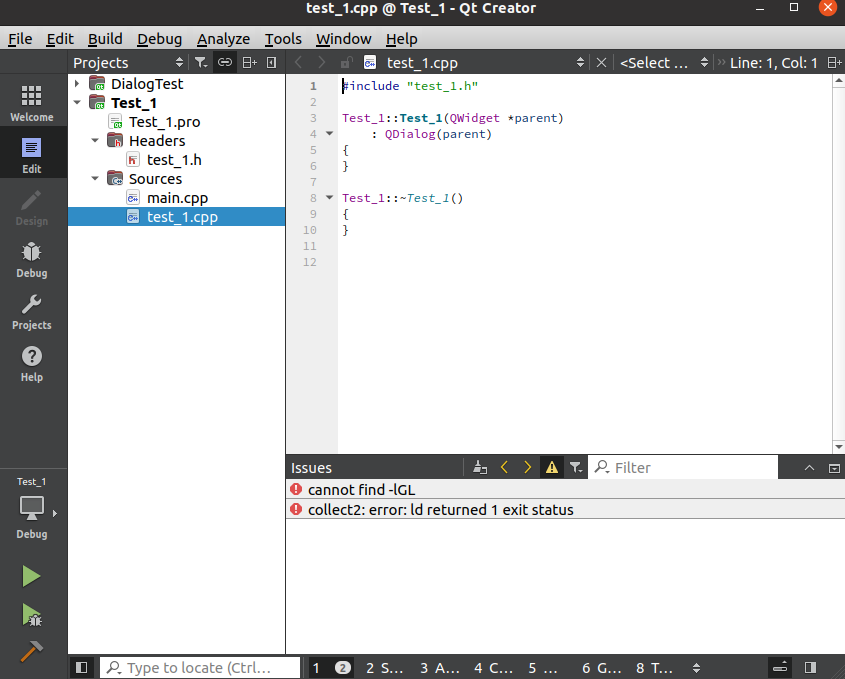The height and width of the screenshot is (679, 845).
Task: Run the project with the green Run button
Action: click(x=31, y=576)
